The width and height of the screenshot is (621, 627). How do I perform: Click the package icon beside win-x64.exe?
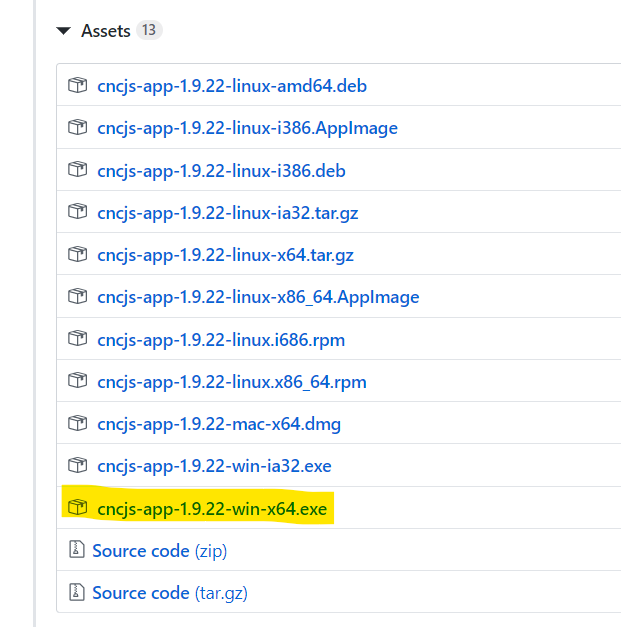tap(77, 509)
